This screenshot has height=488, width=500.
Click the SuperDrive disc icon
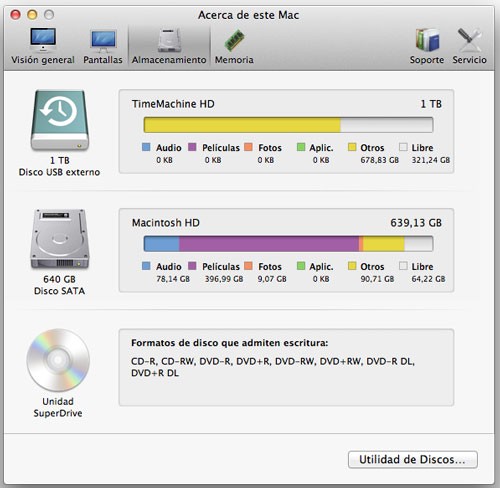tap(58, 360)
